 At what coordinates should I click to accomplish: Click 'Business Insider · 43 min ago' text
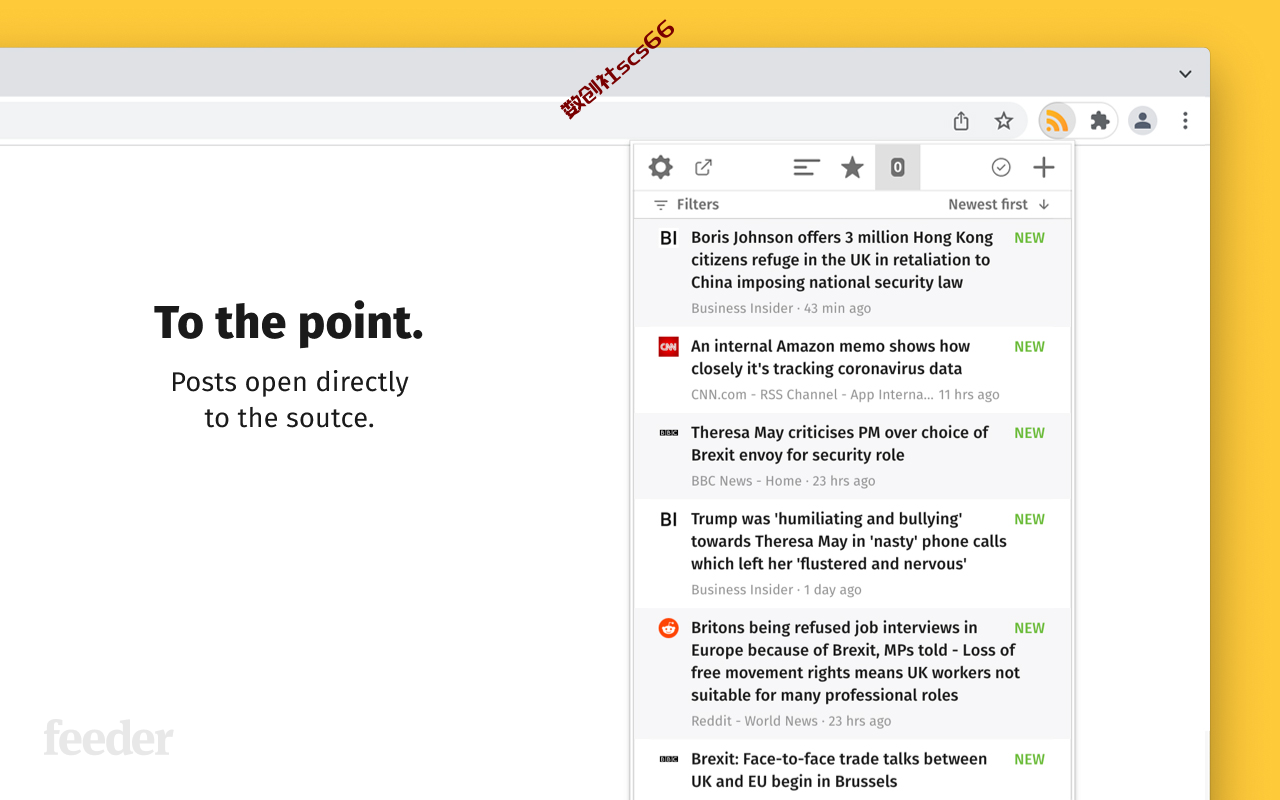tap(781, 308)
